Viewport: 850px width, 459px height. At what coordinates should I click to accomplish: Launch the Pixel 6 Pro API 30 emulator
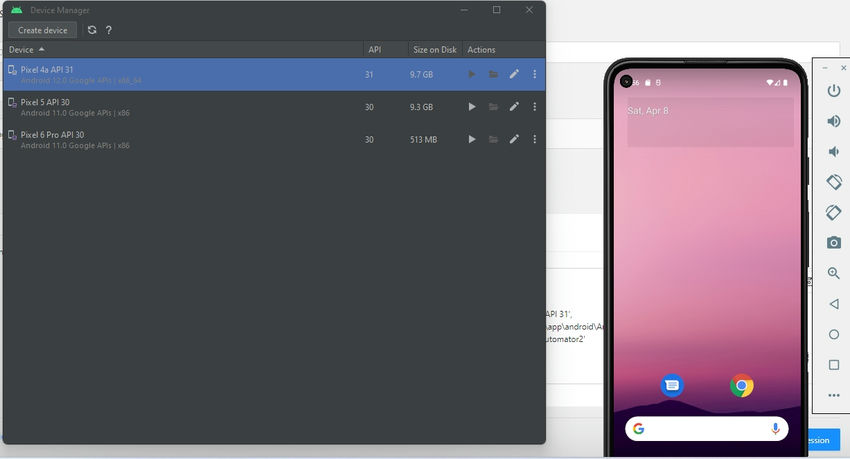tap(472, 139)
